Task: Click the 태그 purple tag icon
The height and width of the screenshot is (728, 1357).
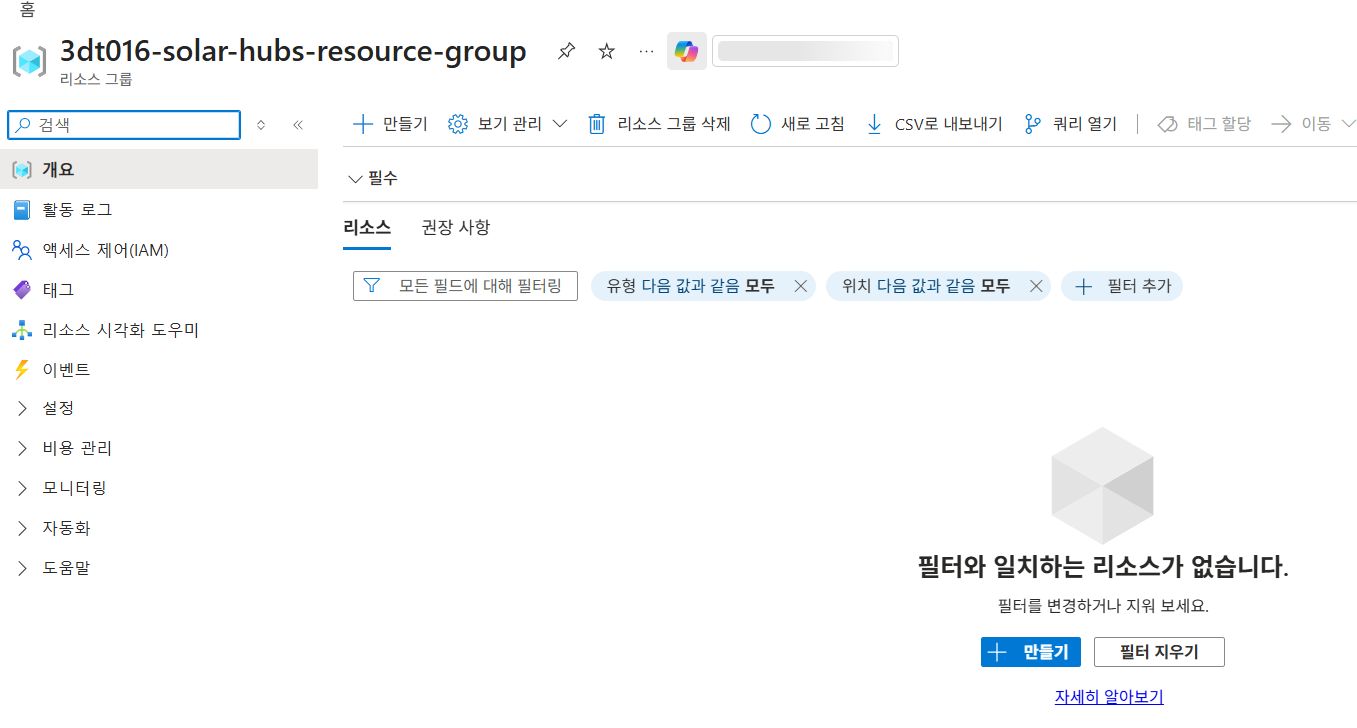Action: (21, 290)
